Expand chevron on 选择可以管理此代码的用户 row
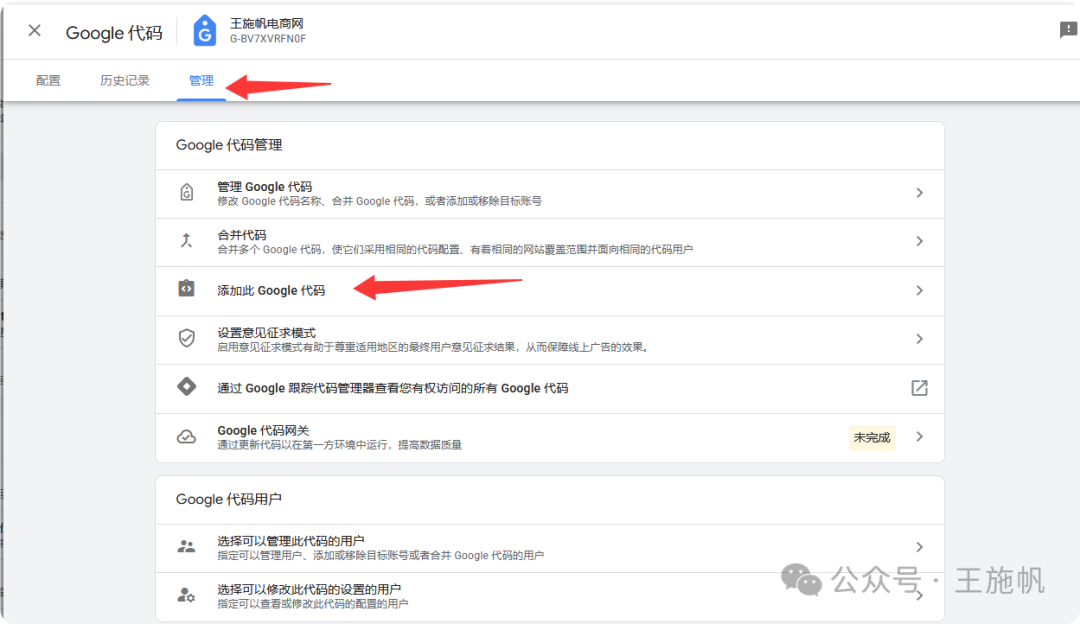 [920, 547]
